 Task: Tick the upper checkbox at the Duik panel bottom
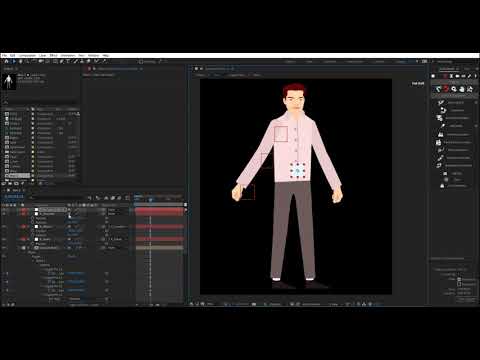(x=459, y=279)
